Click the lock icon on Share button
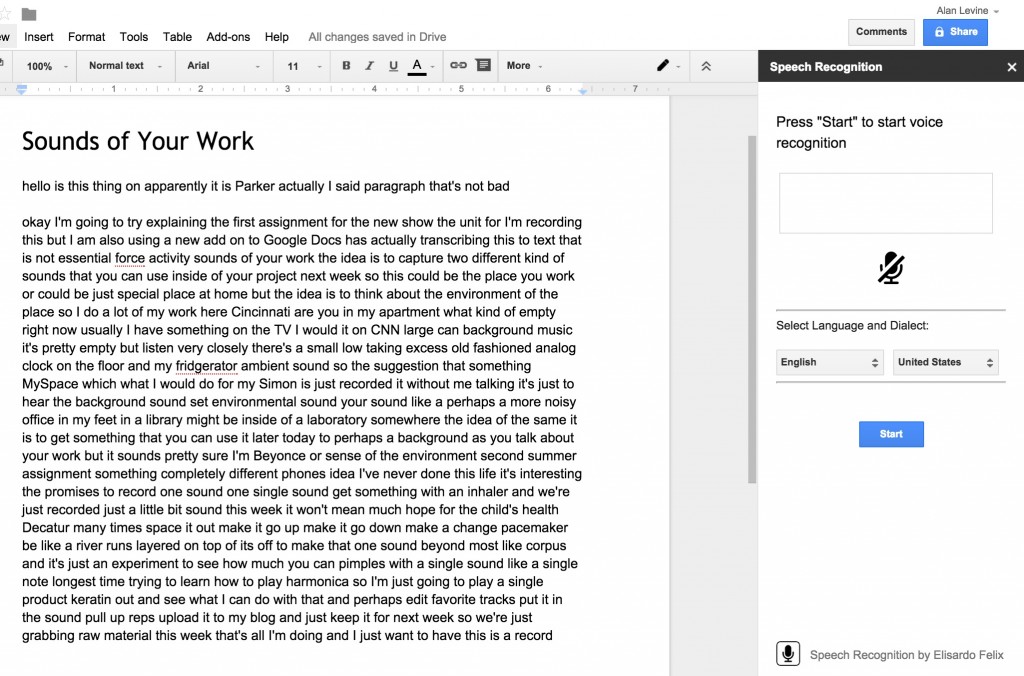 (x=939, y=32)
